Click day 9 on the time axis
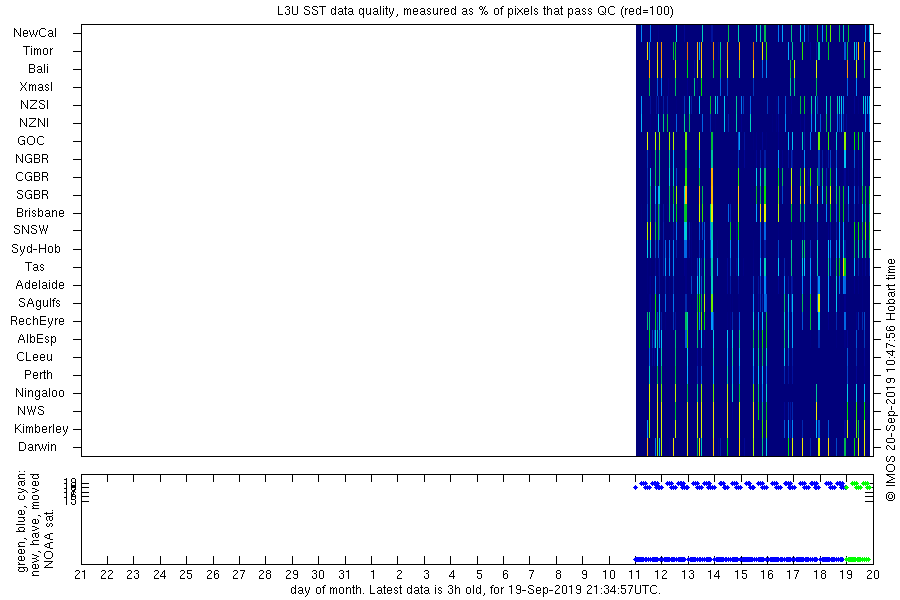This screenshot has height=600, width=900. [584, 575]
